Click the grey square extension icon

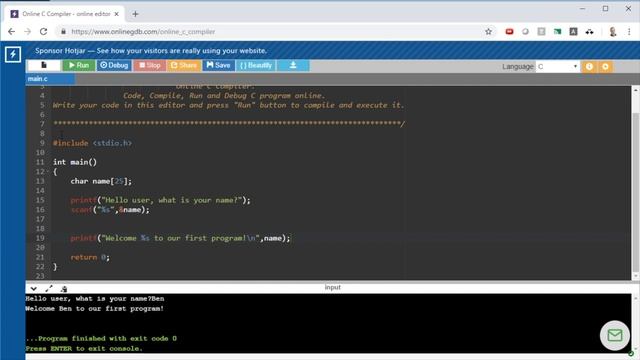(541, 31)
